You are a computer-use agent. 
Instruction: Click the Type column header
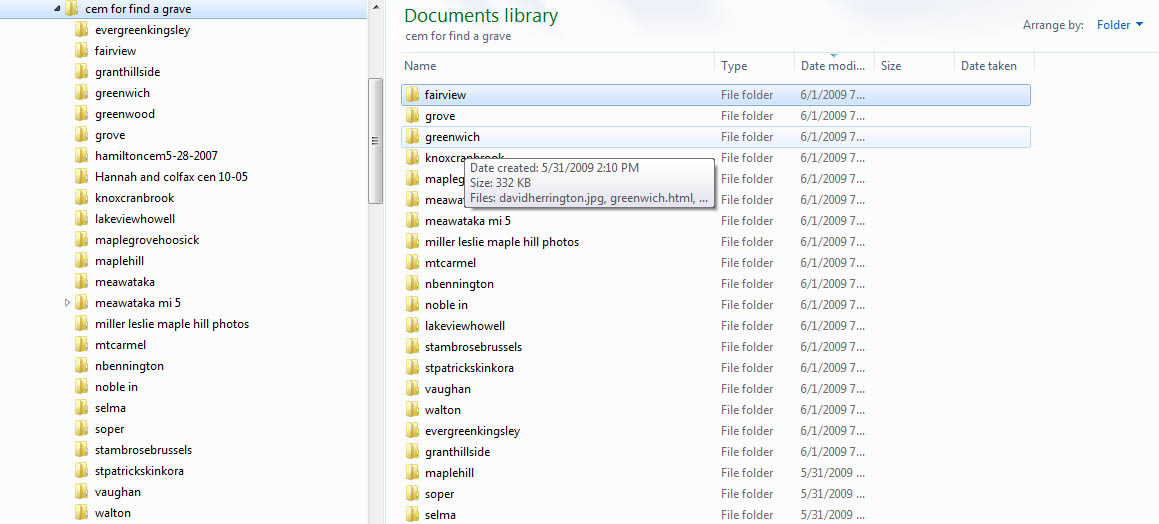pos(734,66)
